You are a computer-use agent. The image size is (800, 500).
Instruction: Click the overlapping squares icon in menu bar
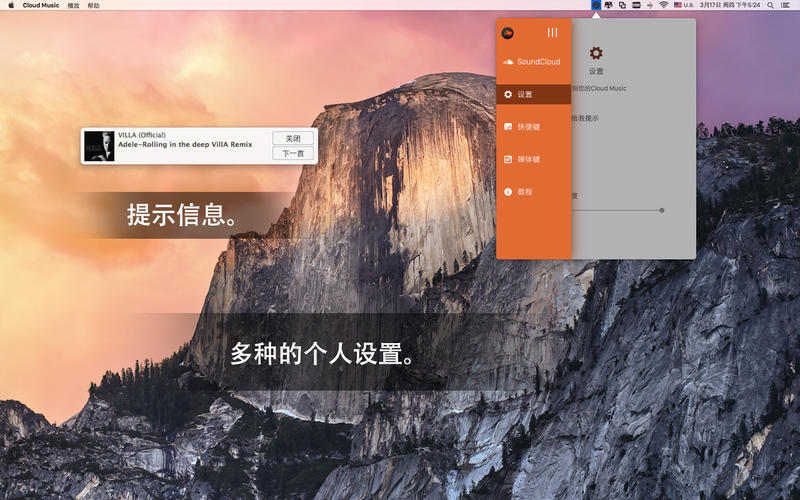pos(622,5)
